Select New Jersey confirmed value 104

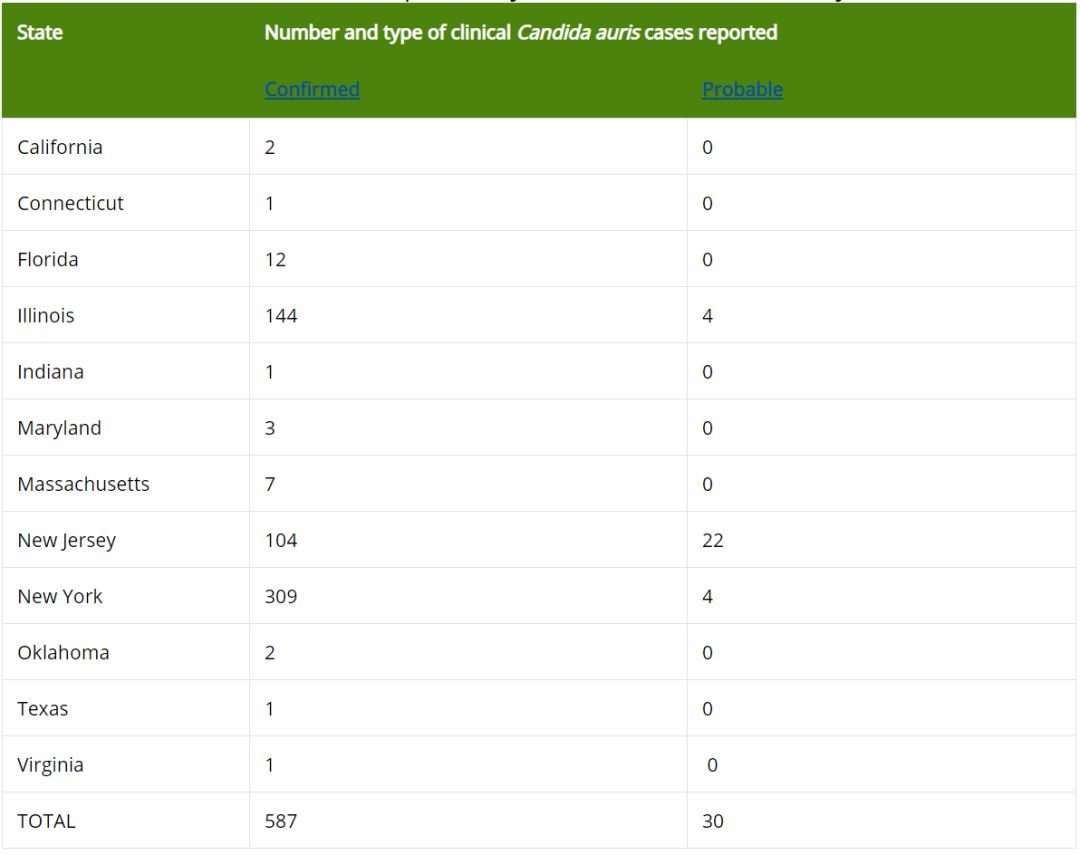(281, 541)
